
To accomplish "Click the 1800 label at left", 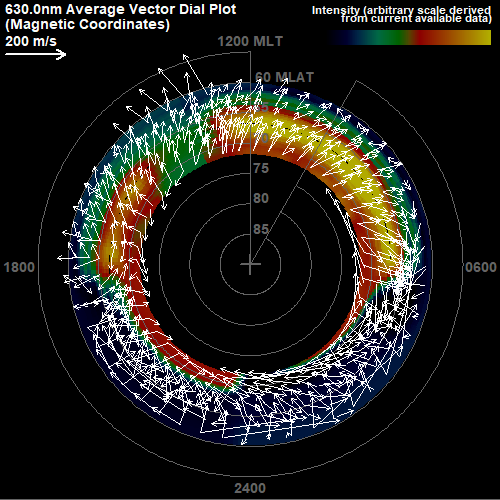I will click(x=19, y=267).
